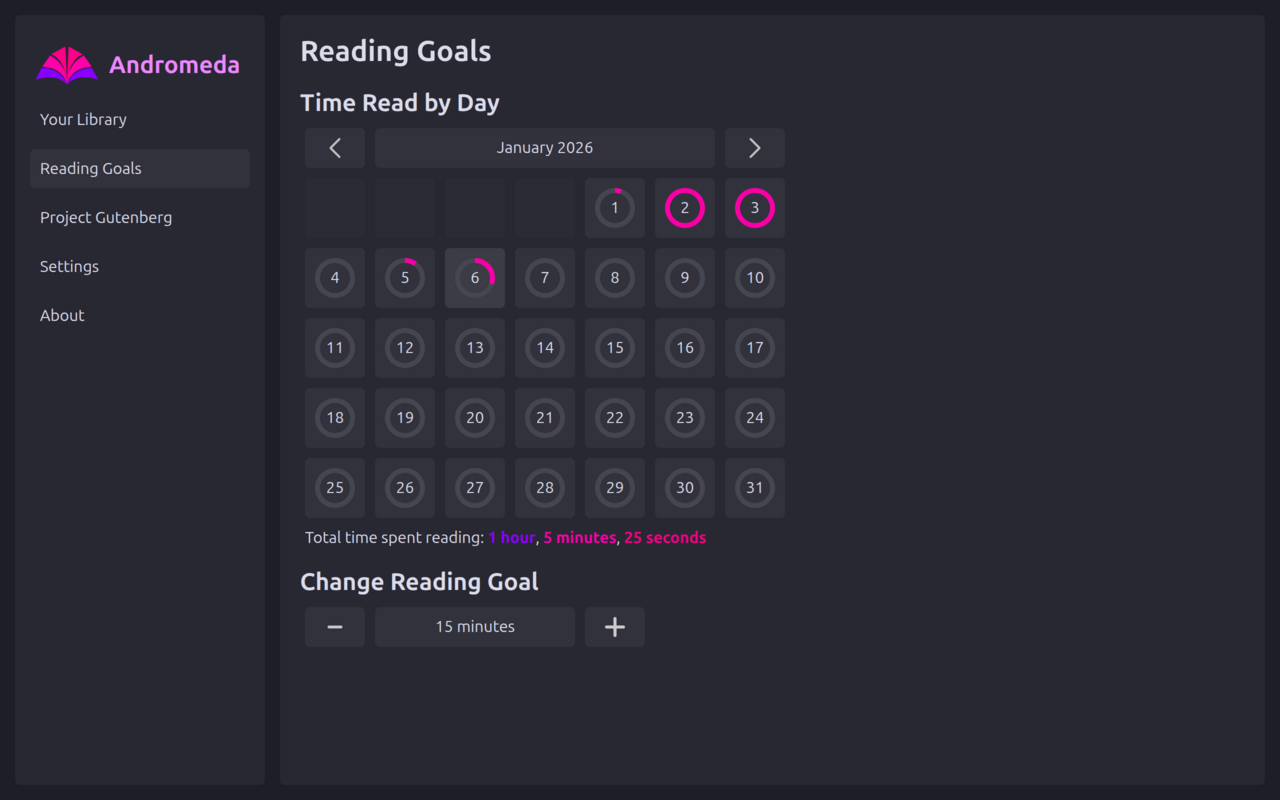Decrease reading goal with minus button

point(334,626)
